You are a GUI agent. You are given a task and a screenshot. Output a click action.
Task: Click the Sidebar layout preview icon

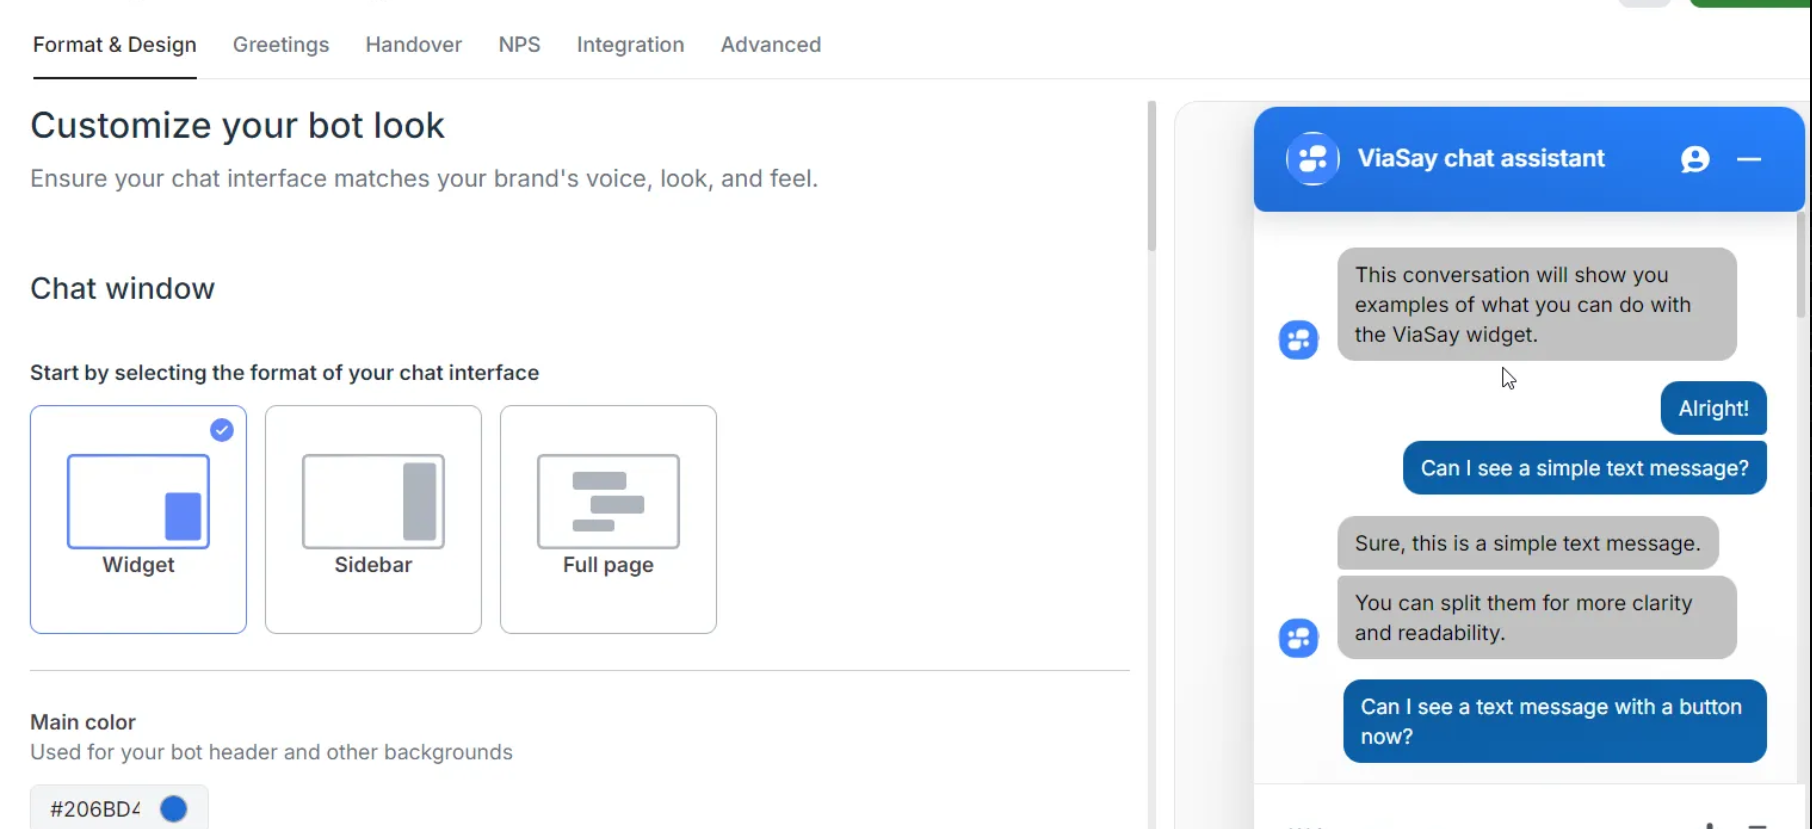pos(373,501)
